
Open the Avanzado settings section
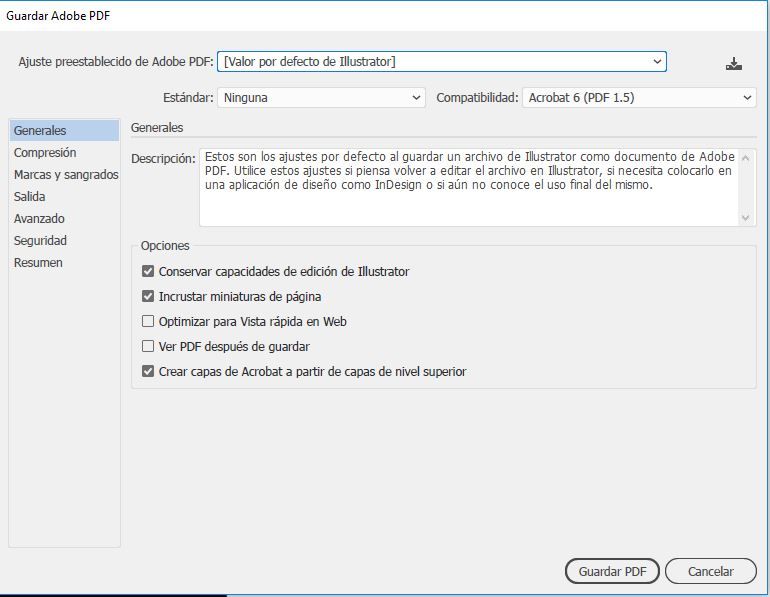[x=64, y=219]
